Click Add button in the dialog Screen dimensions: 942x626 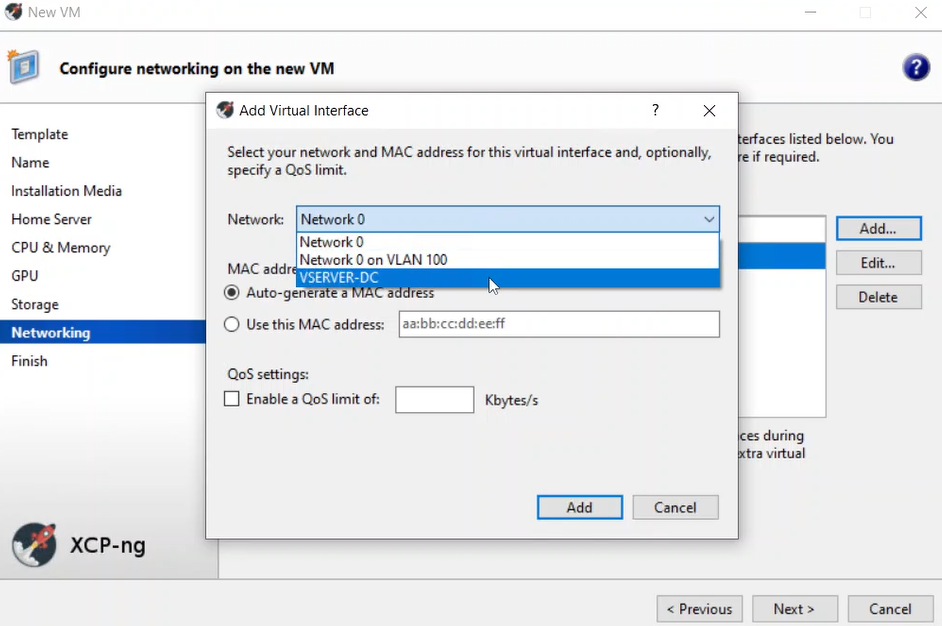tap(579, 507)
